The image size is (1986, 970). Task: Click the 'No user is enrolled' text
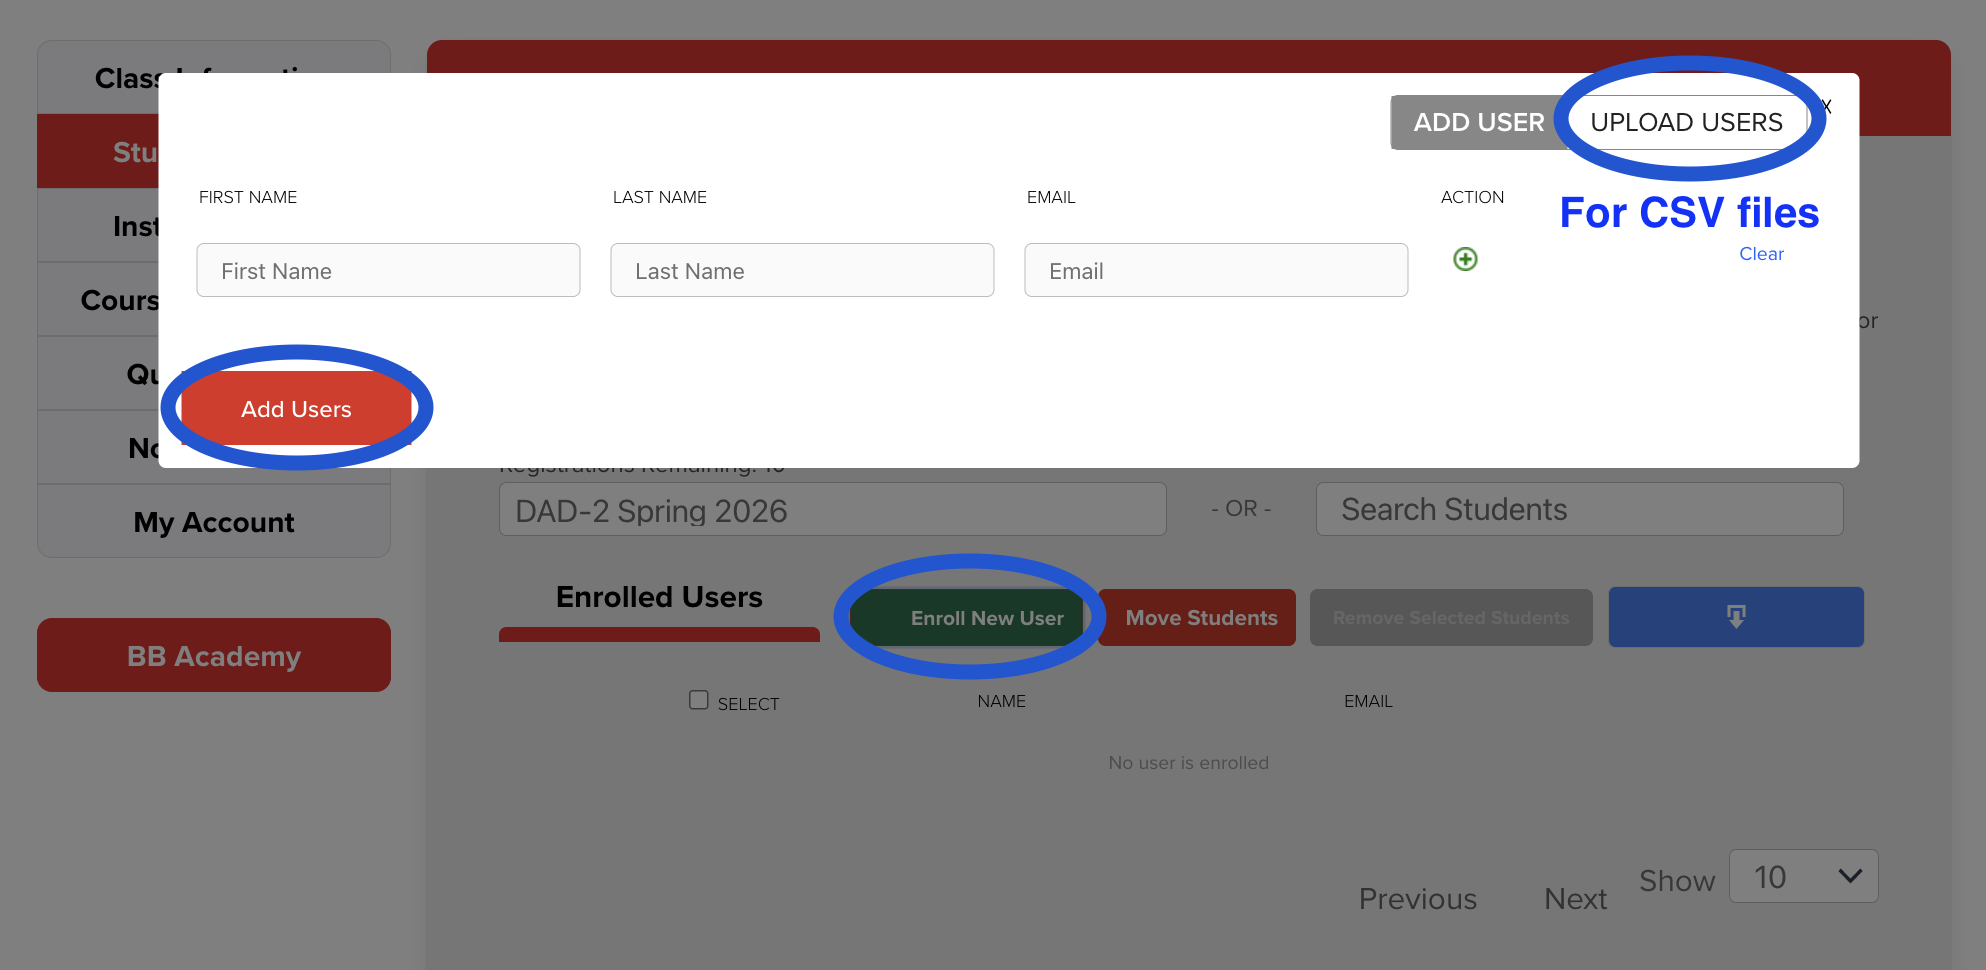click(x=1188, y=763)
